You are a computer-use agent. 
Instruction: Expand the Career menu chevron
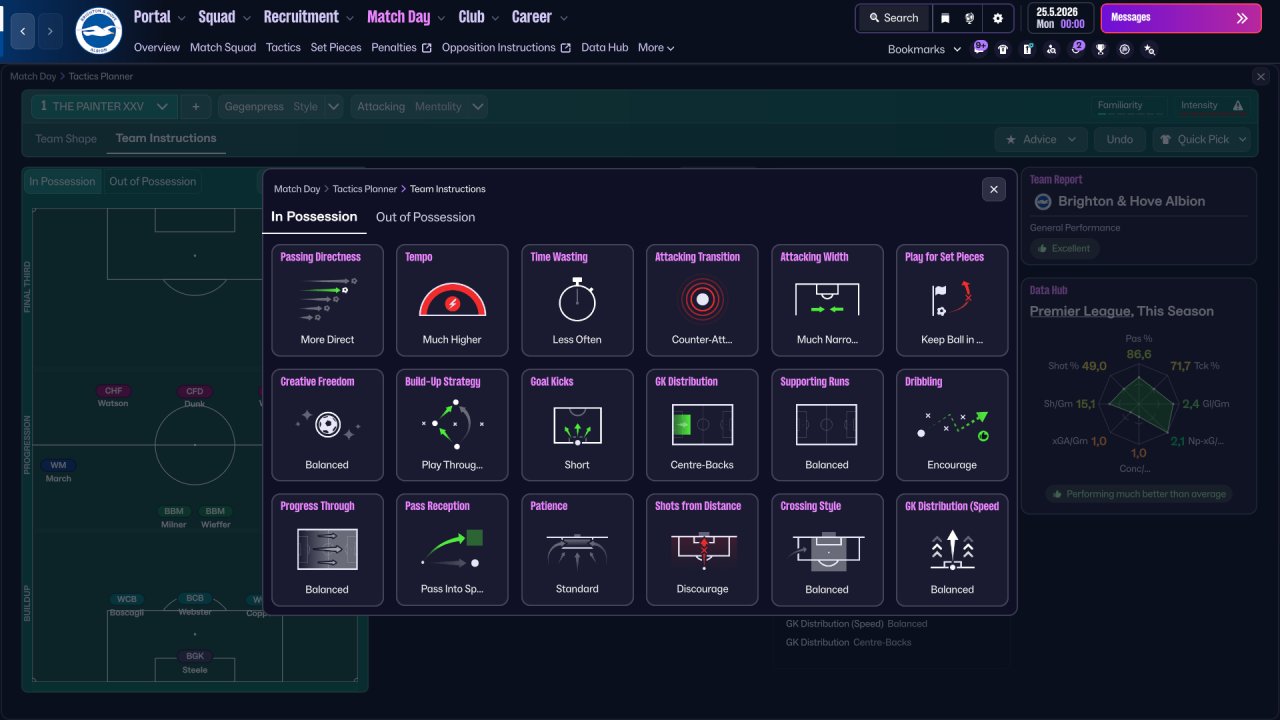(x=563, y=18)
